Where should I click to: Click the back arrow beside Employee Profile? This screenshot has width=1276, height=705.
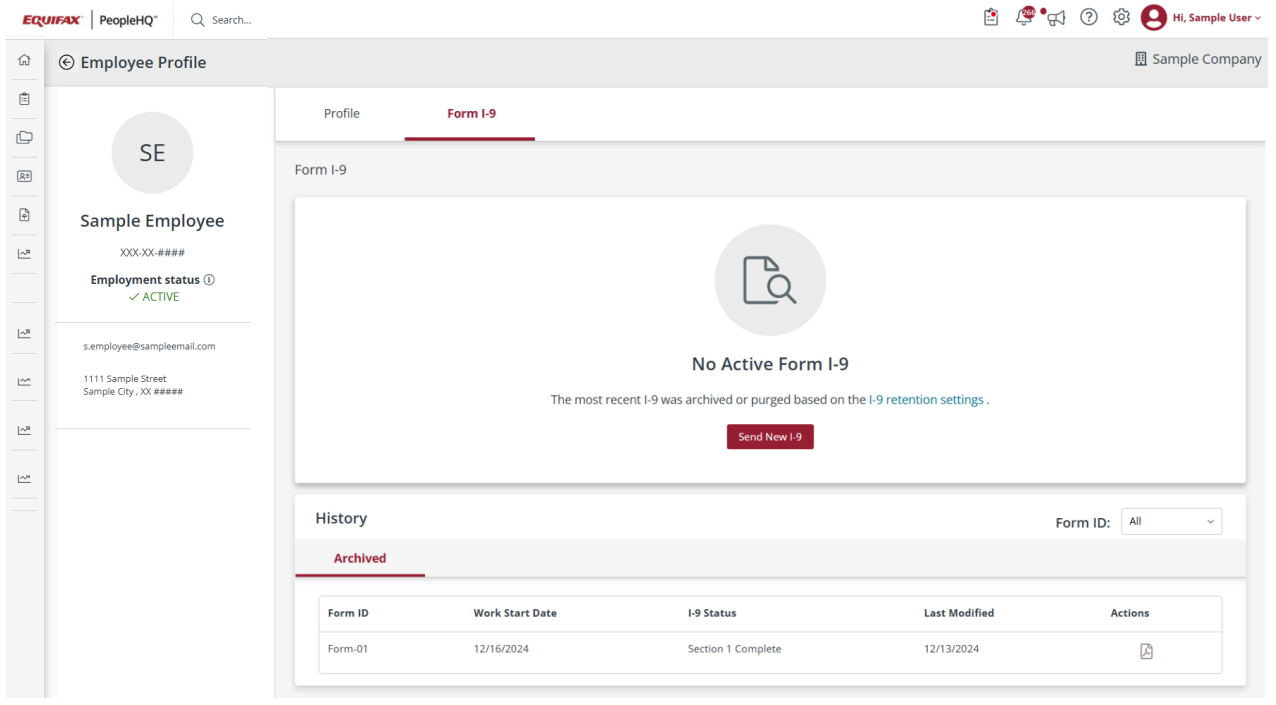click(67, 62)
